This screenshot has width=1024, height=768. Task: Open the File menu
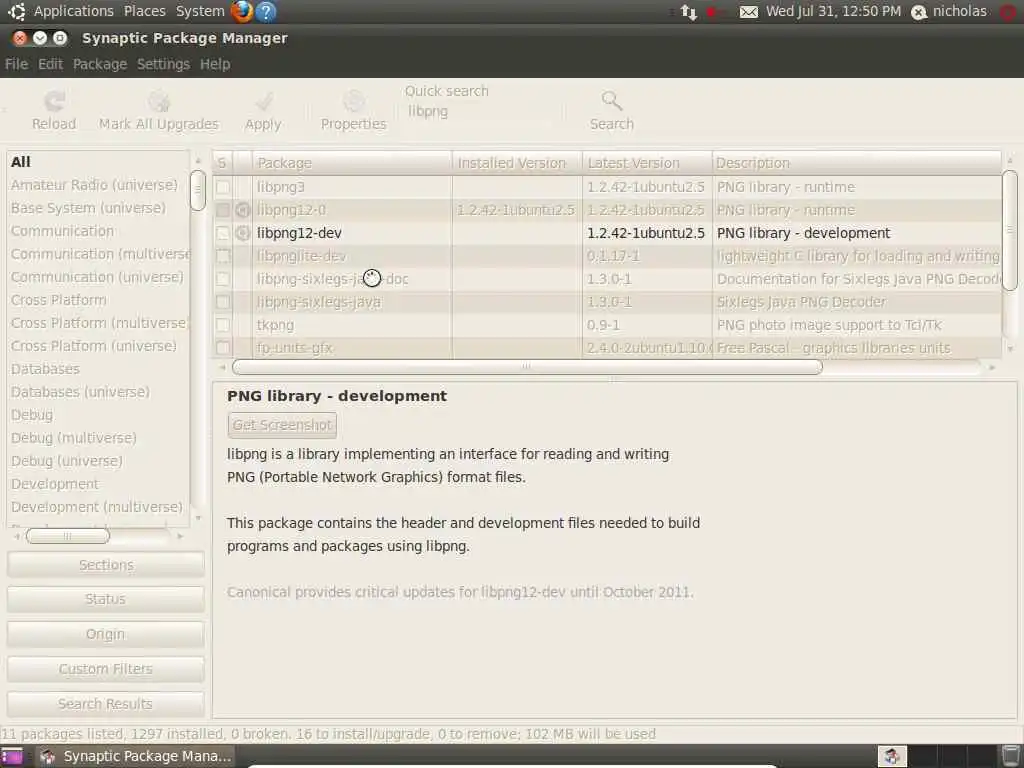pos(16,64)
